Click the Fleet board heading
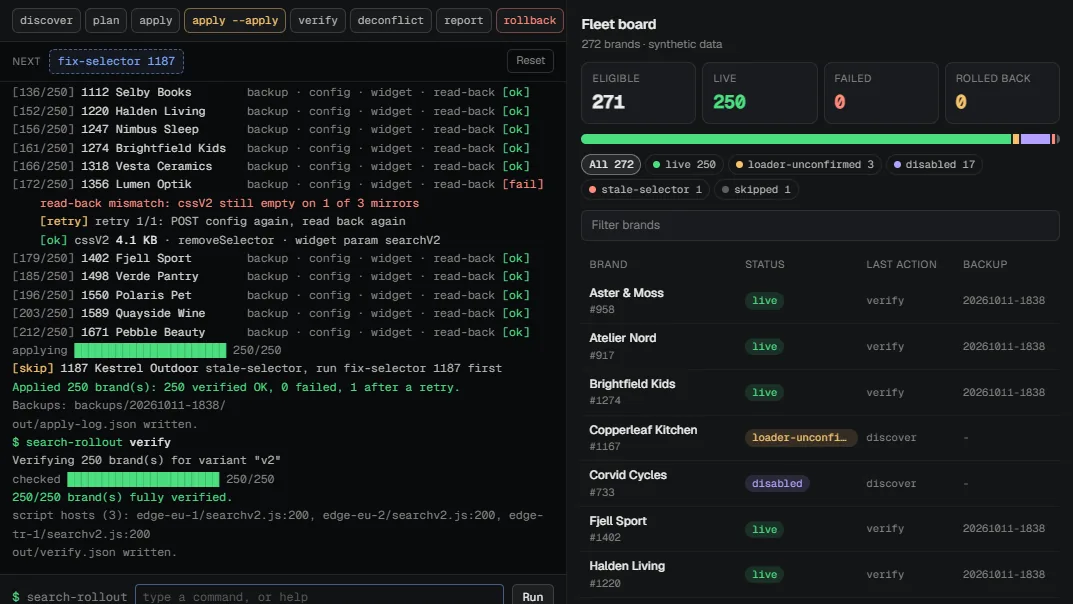Screen dimensions: 1073x604 pyautogui.click(x=619, y=24)
